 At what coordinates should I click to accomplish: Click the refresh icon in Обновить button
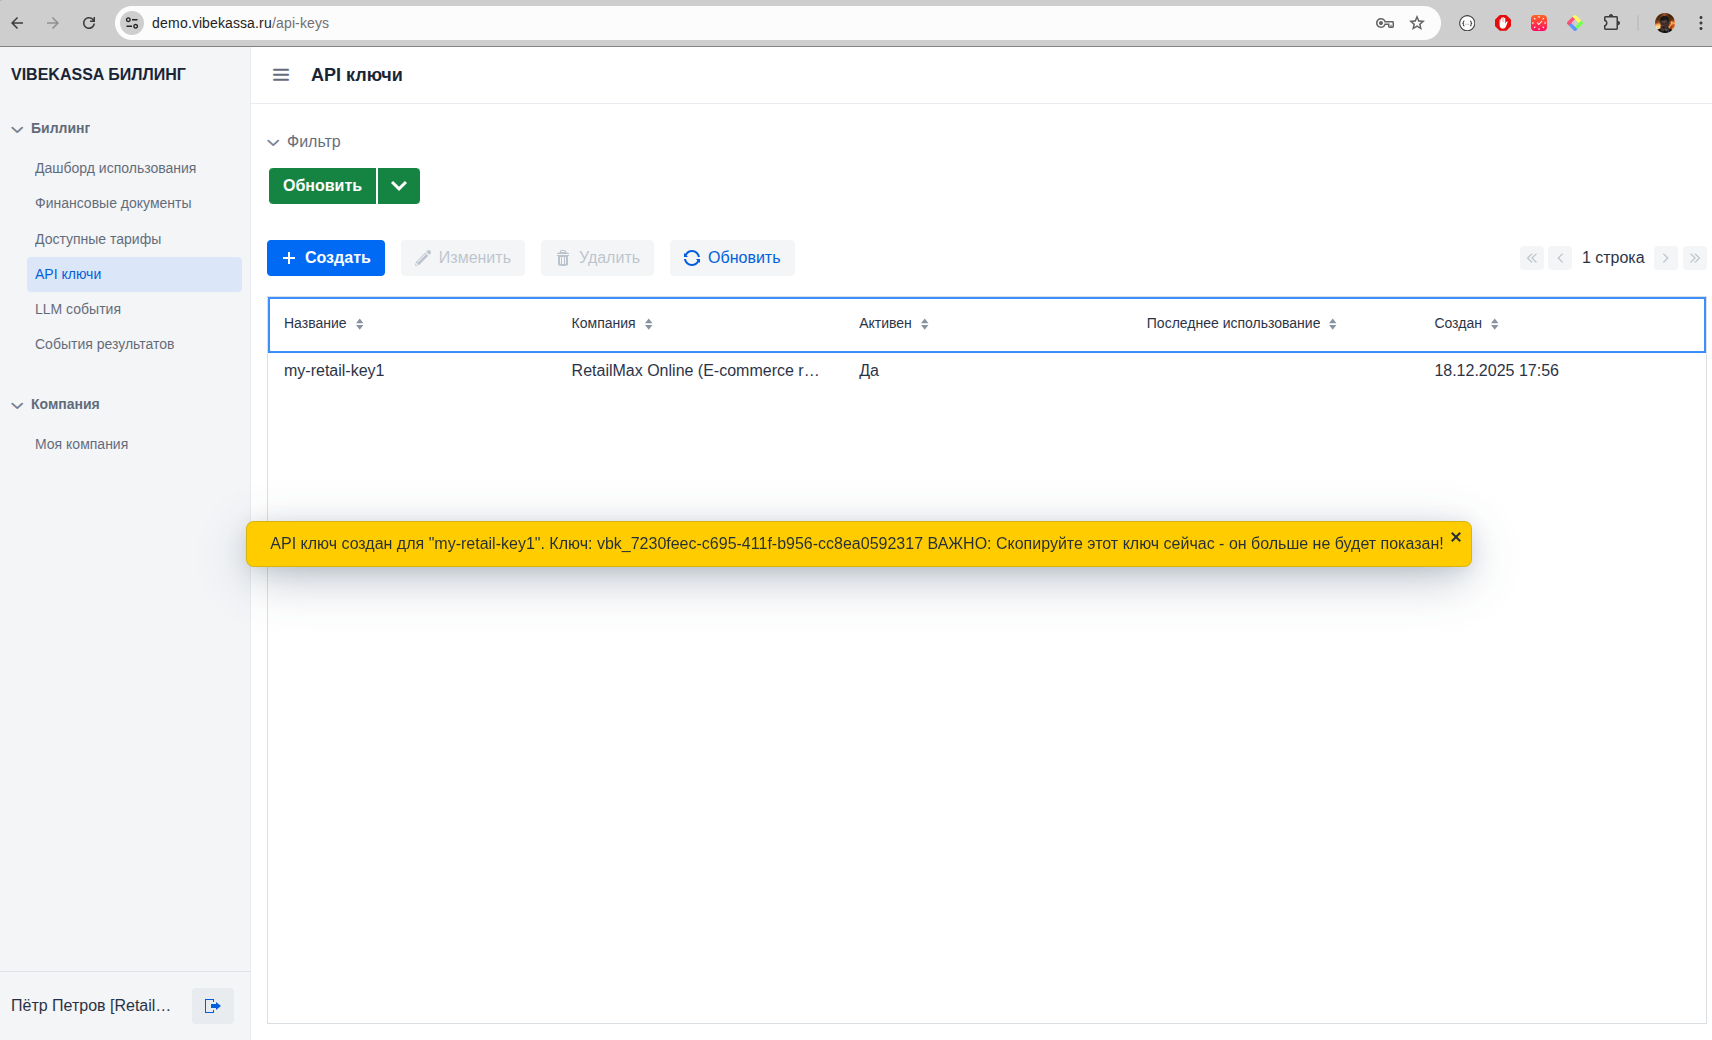tap(692, 257)
